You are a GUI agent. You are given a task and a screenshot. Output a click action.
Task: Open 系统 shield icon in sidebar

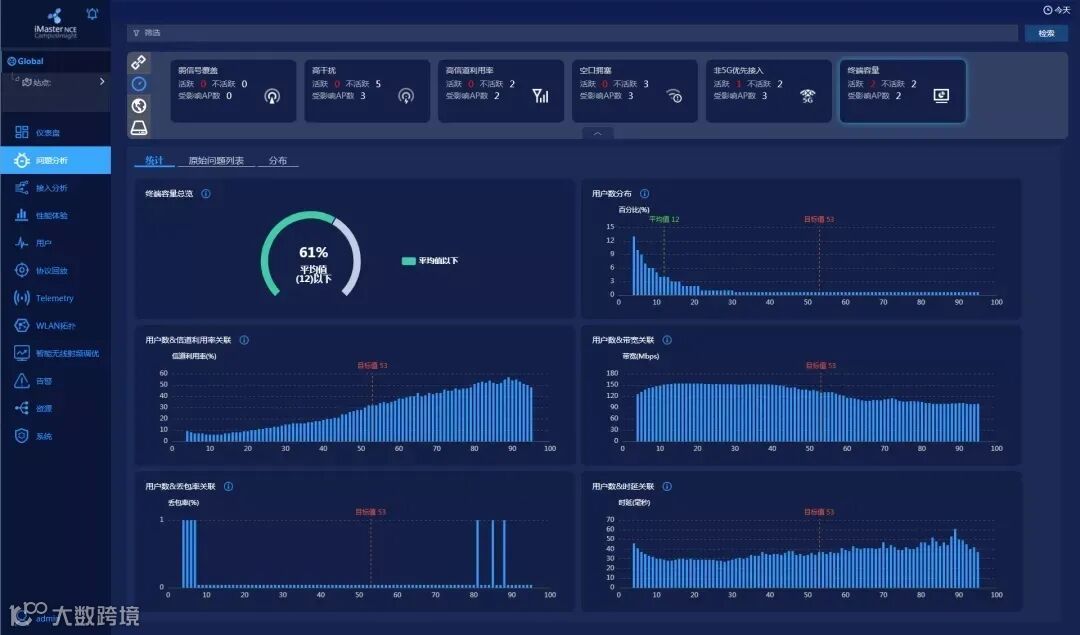22,435
